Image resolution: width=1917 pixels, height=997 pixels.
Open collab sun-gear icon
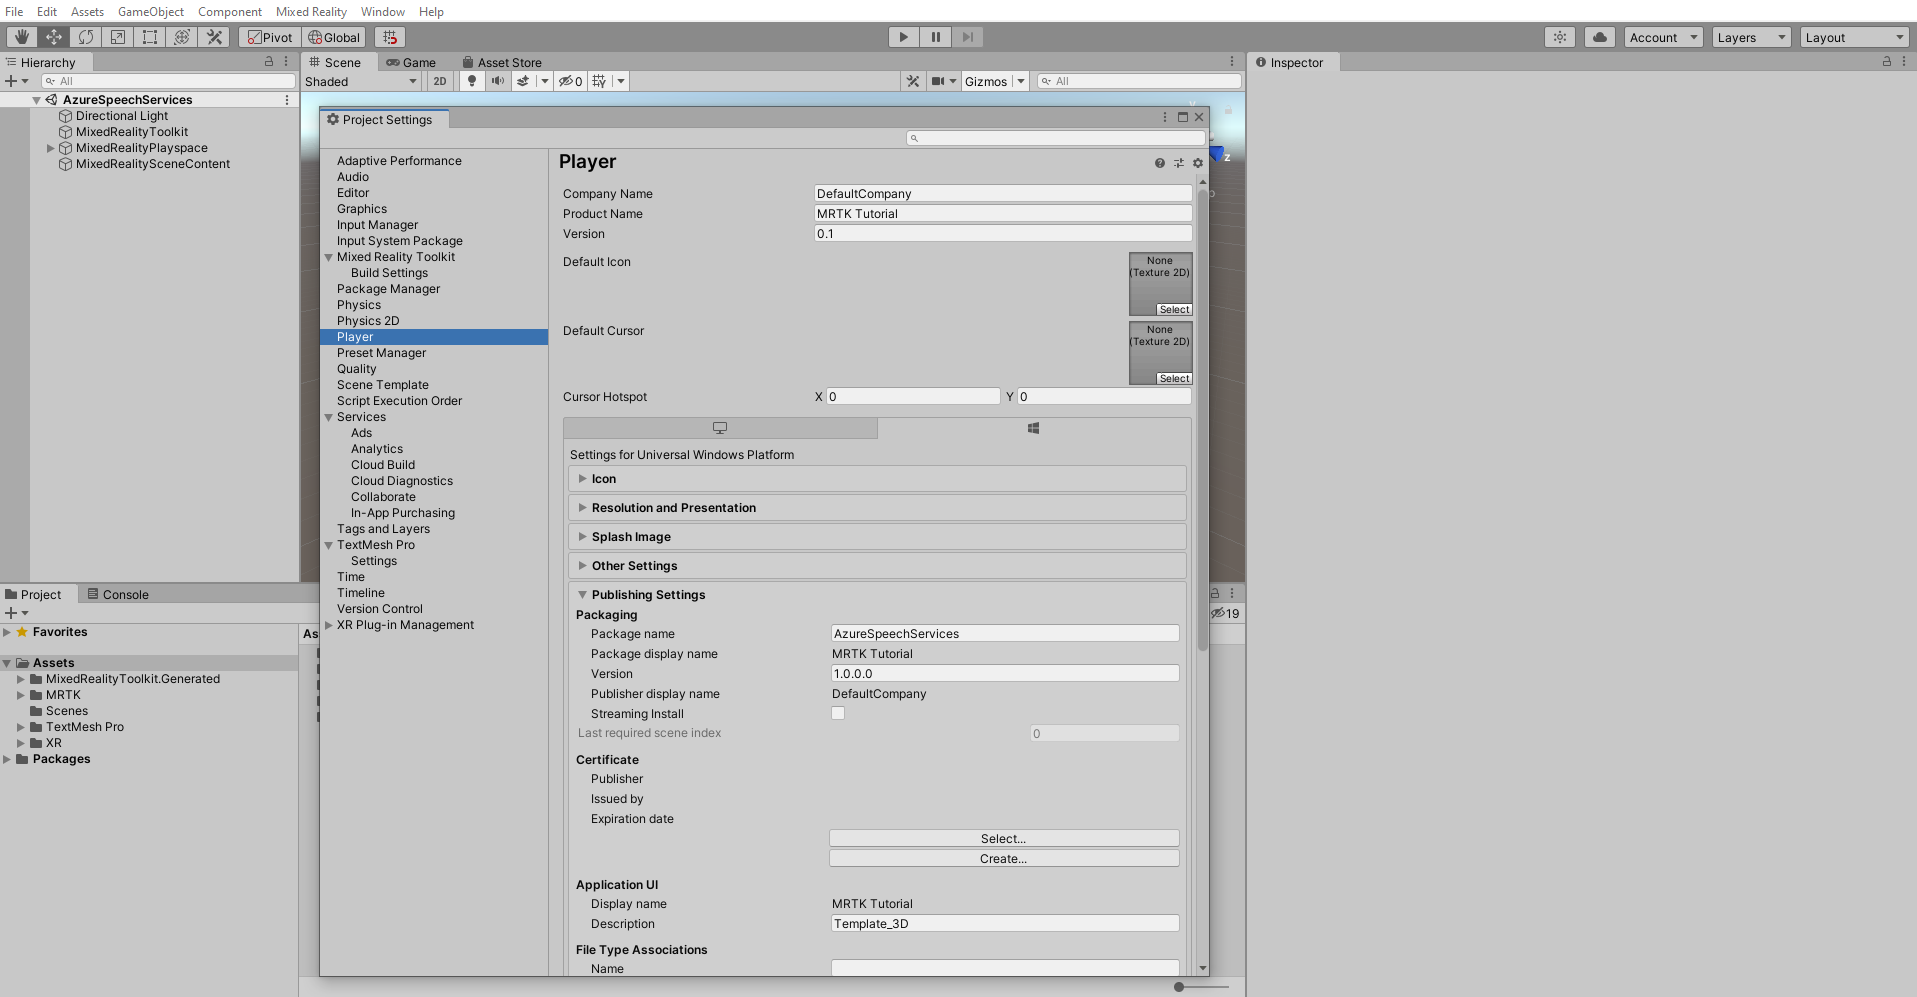pos(1559,37)
